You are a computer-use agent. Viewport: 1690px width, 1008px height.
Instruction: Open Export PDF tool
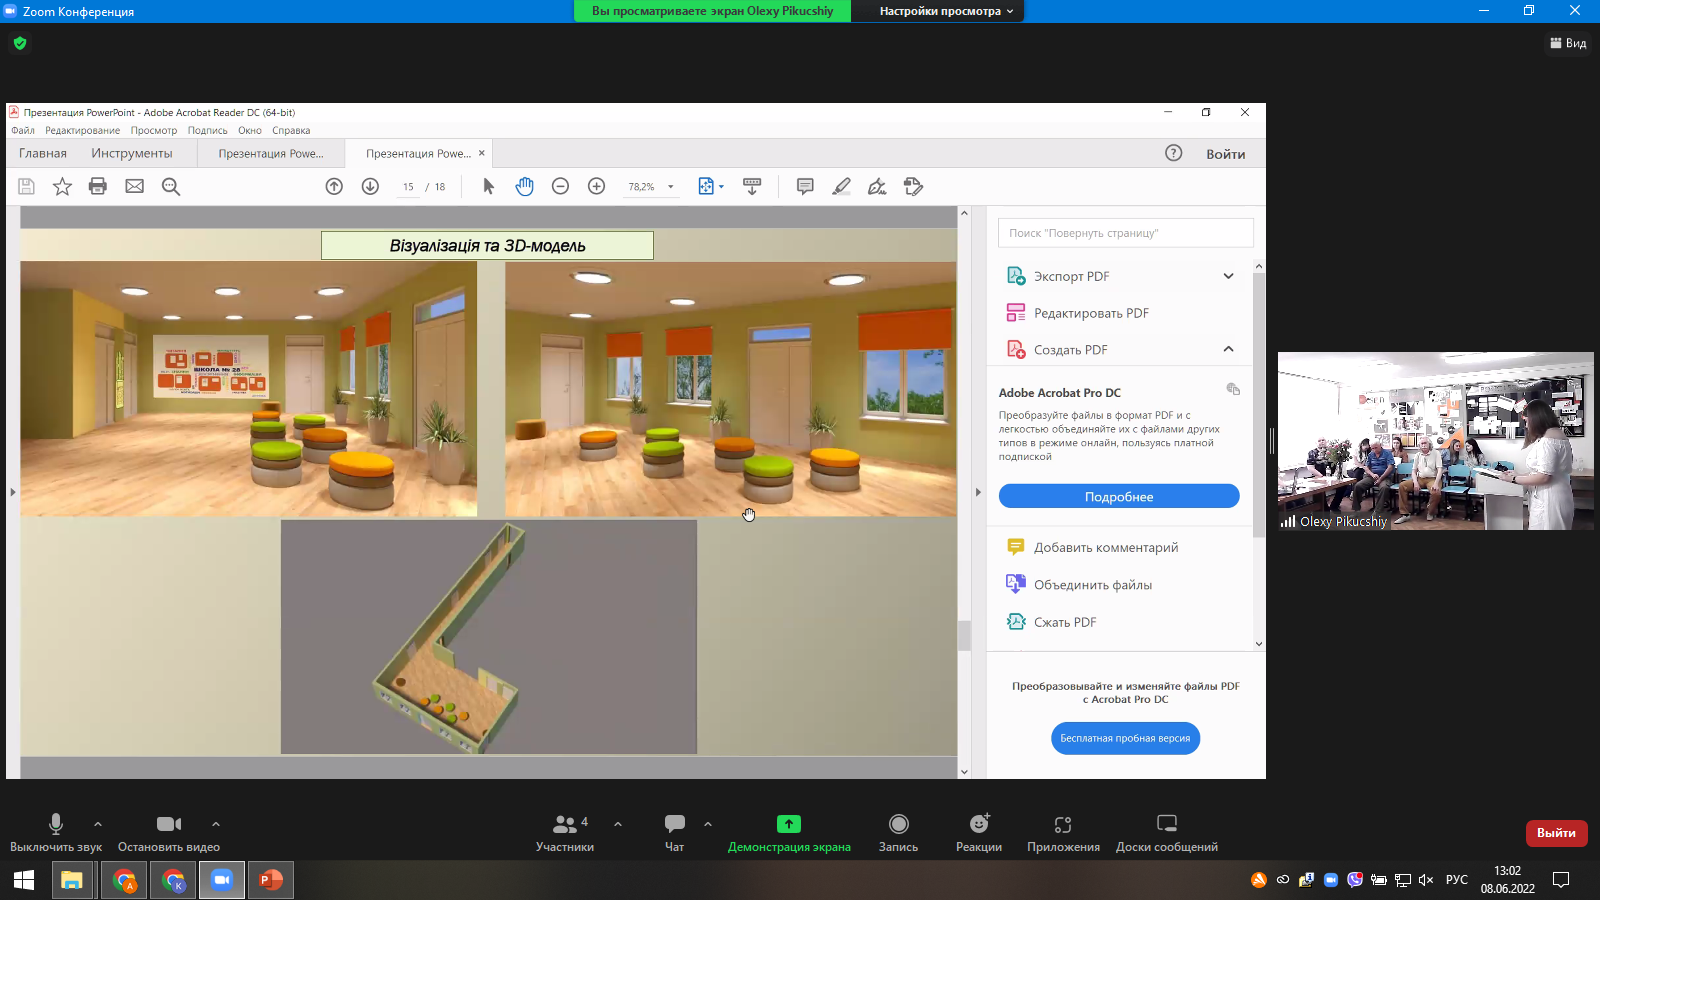click(1071, 276)
